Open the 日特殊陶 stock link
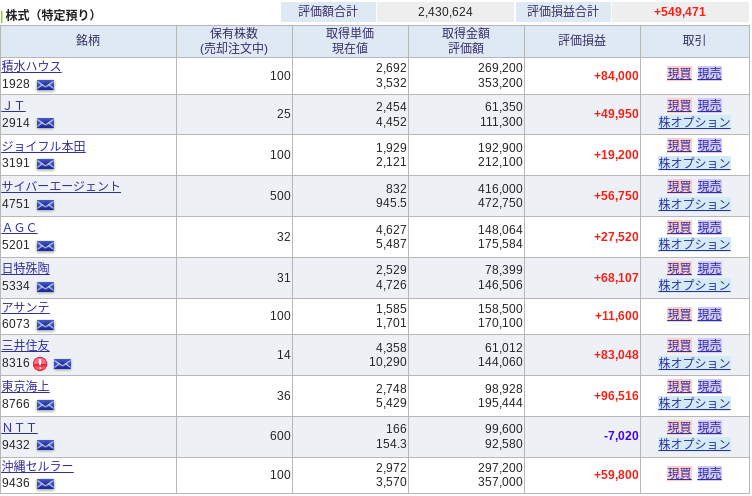The height and width of the screenshot is (496, 752). point(25,268)
